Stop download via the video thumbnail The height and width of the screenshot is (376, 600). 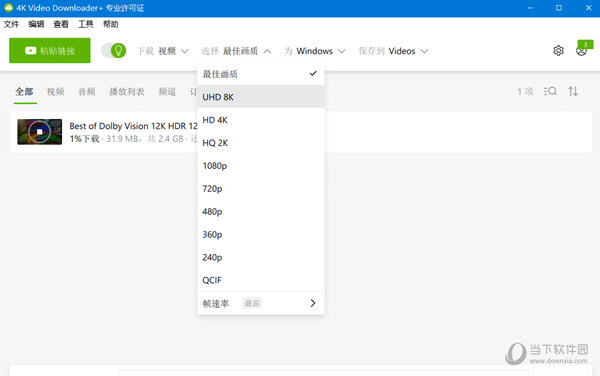pyautogui.click(x=39, y=132)
